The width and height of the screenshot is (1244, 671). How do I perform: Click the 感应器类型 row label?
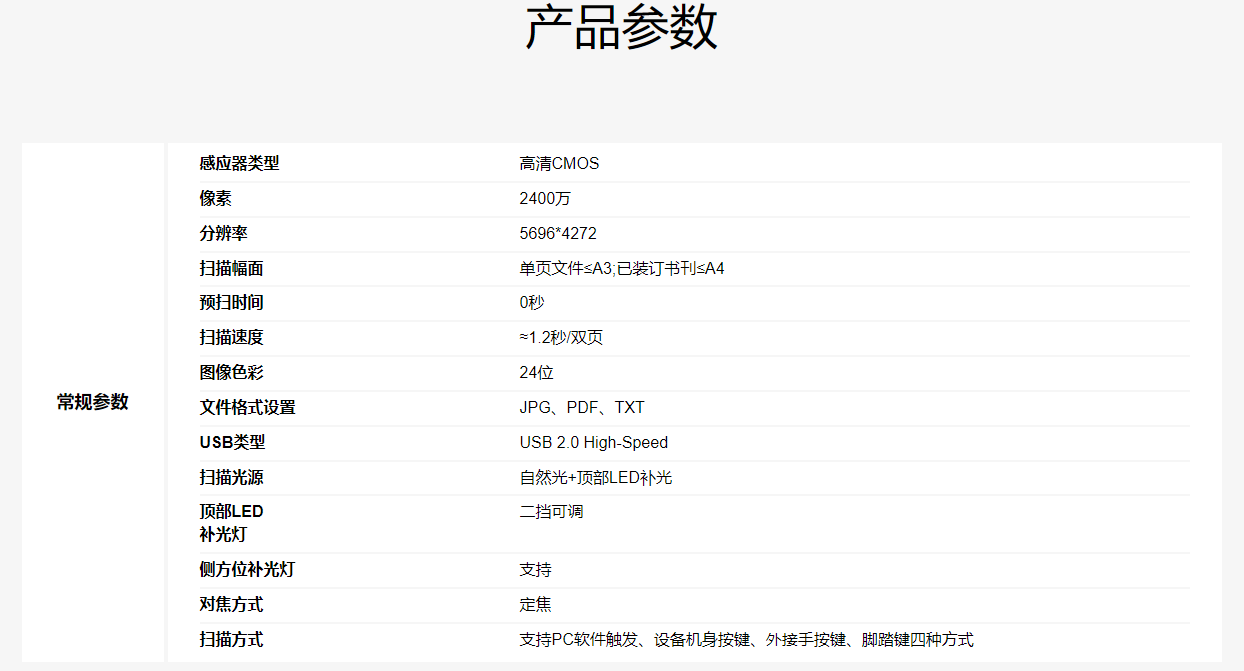pos(239,164)
